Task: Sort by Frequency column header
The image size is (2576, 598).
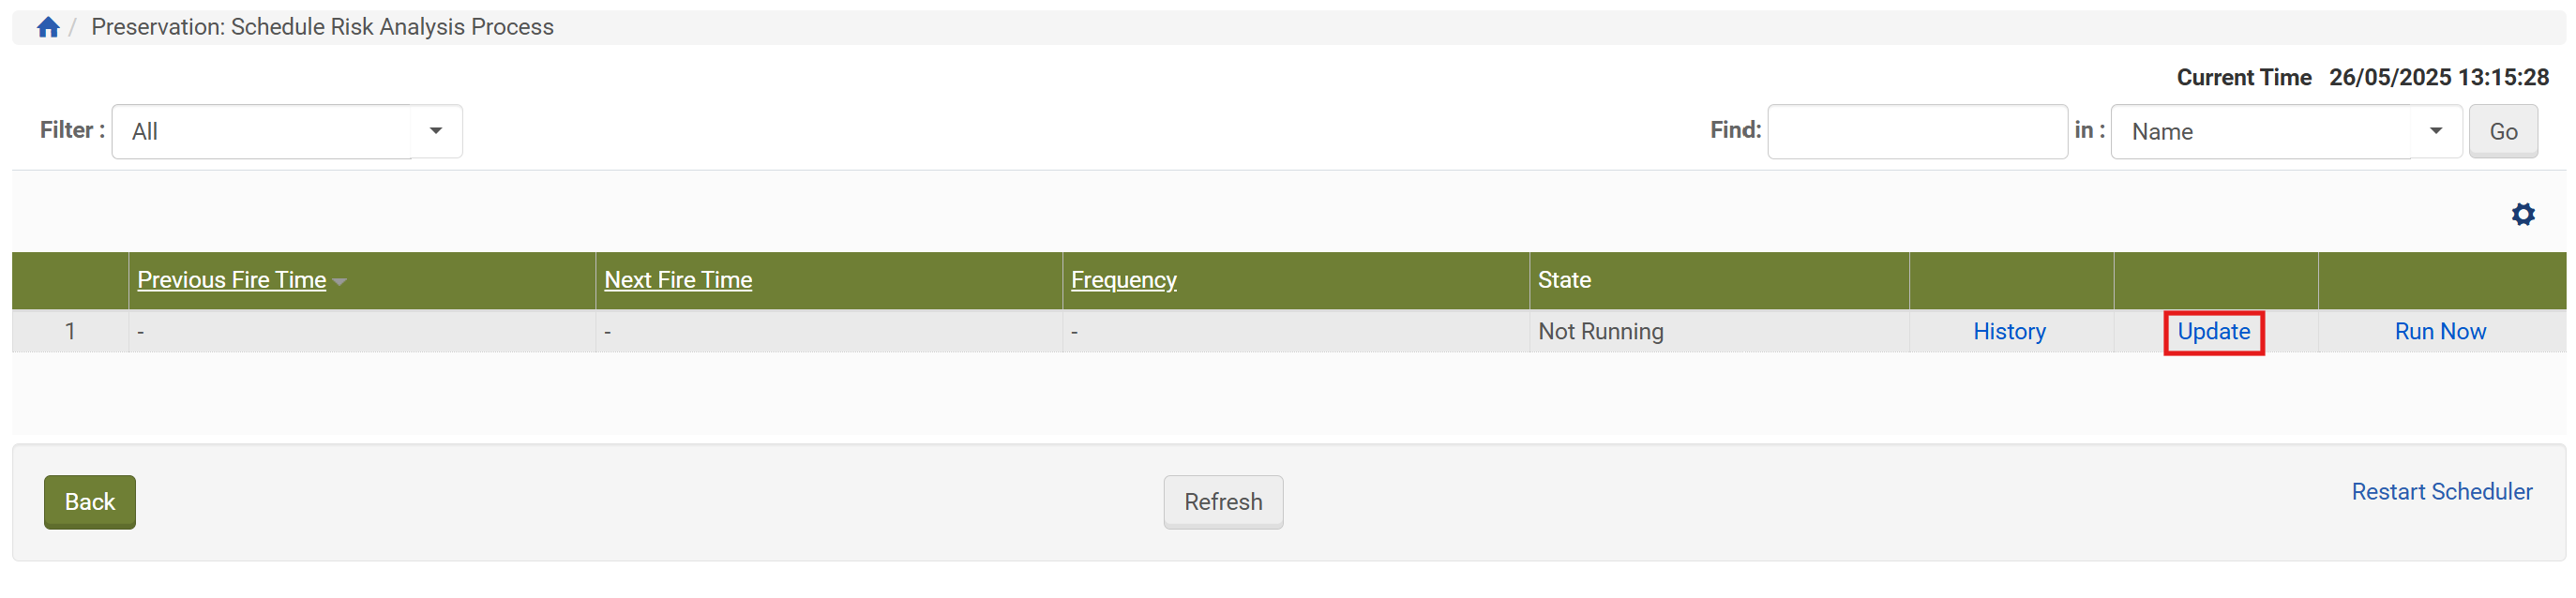Action: (x=1123, y=280)
